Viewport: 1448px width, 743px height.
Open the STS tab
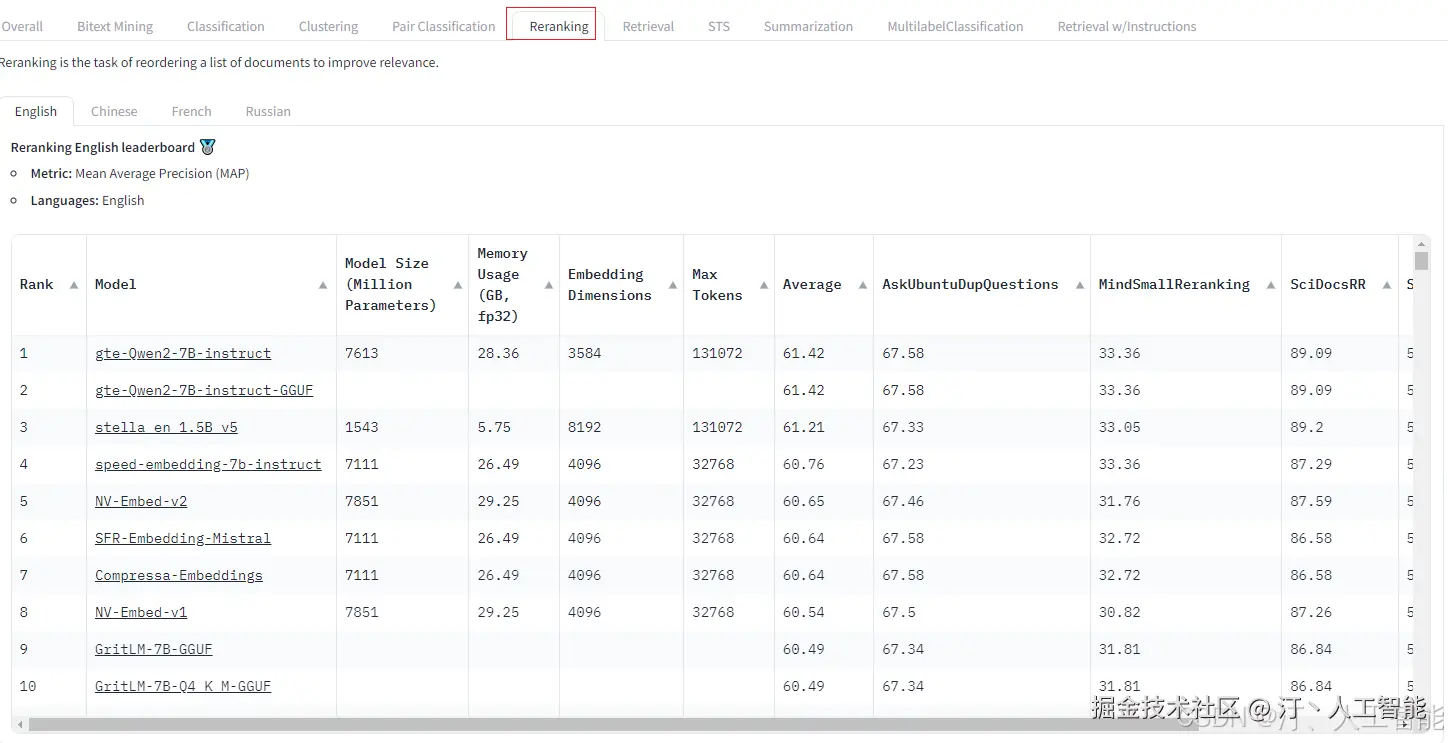[x=719, y=26]
